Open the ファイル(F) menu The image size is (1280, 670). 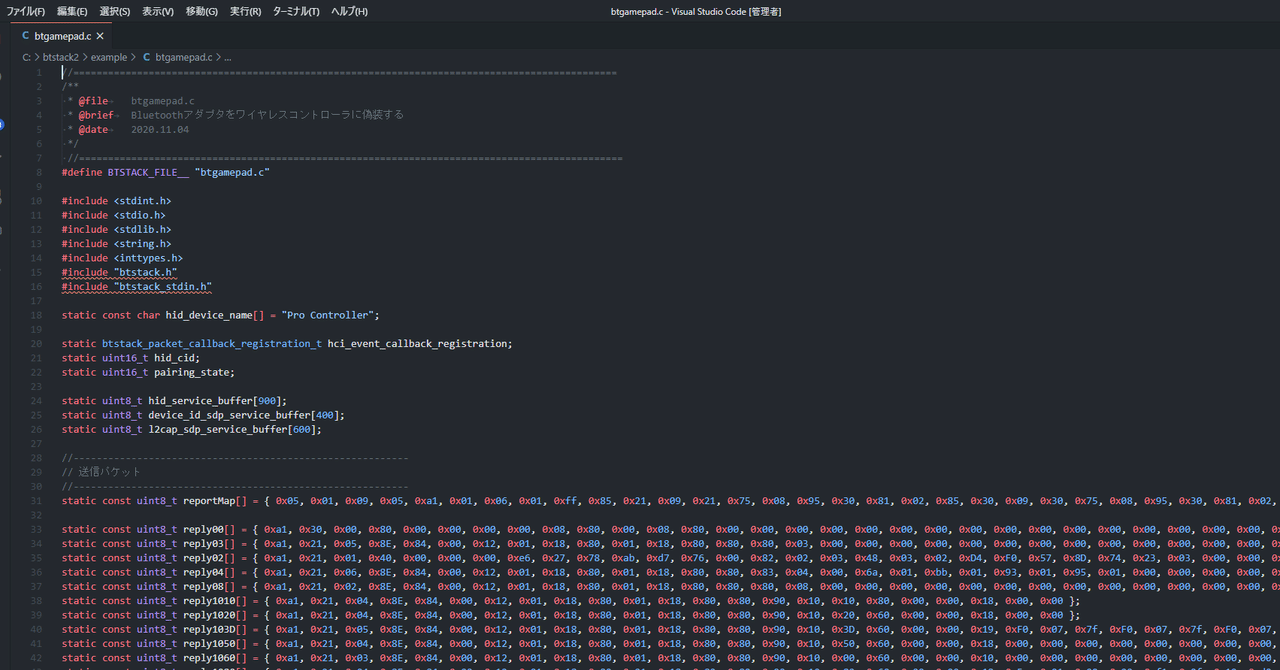click(26, 11)
